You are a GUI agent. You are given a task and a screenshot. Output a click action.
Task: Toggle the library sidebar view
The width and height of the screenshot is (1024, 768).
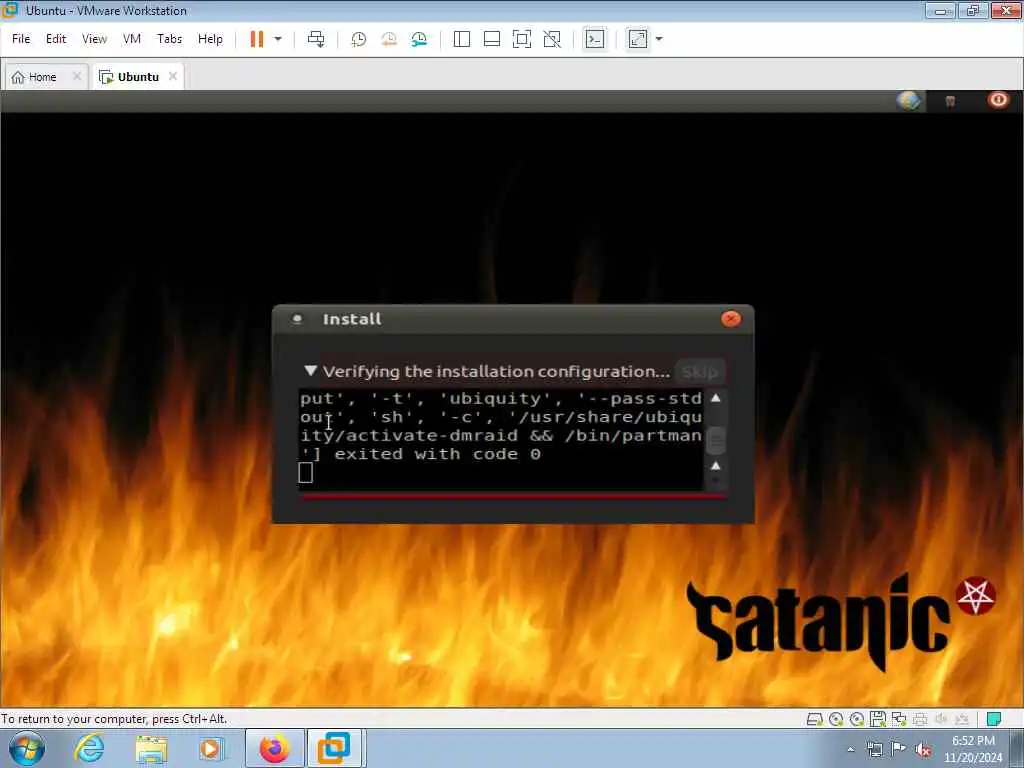coord(462,39)
